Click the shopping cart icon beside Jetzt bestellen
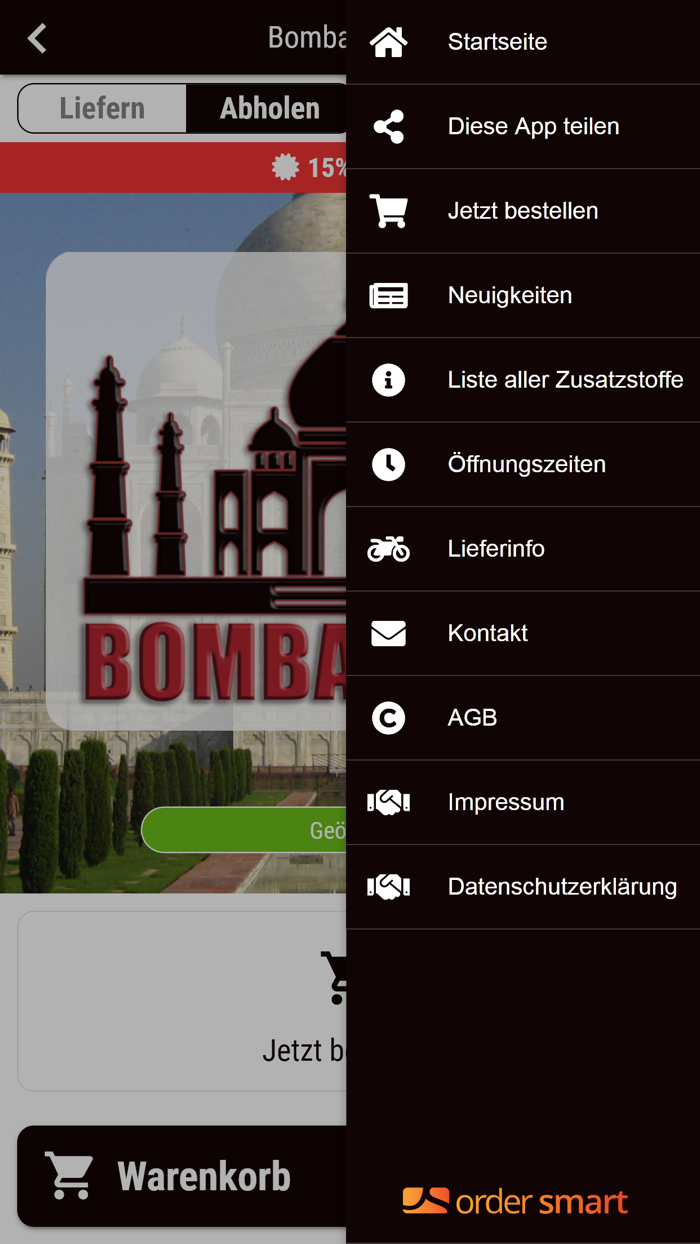 click(388, 211)
